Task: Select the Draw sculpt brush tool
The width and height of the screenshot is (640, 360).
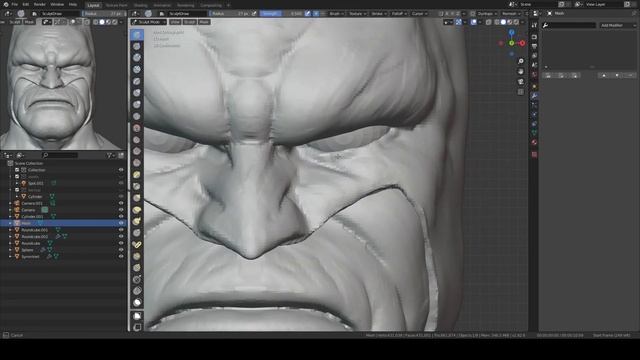Action: tap(137, 34)
